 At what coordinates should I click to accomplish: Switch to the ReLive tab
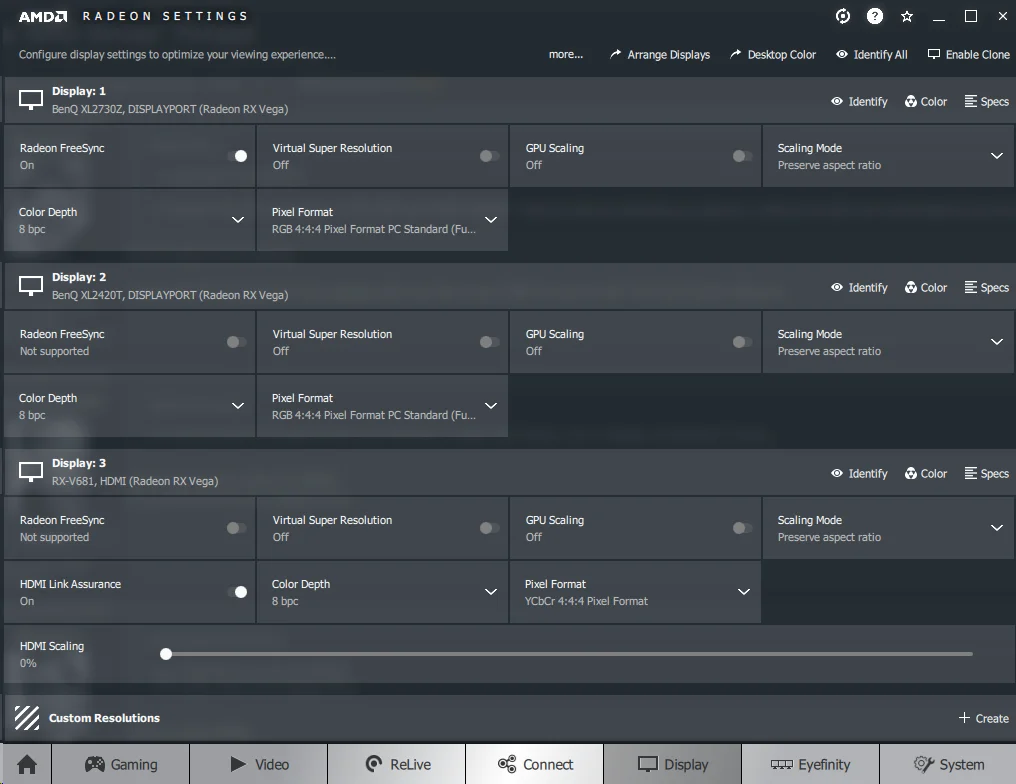(x=397, y=765)
